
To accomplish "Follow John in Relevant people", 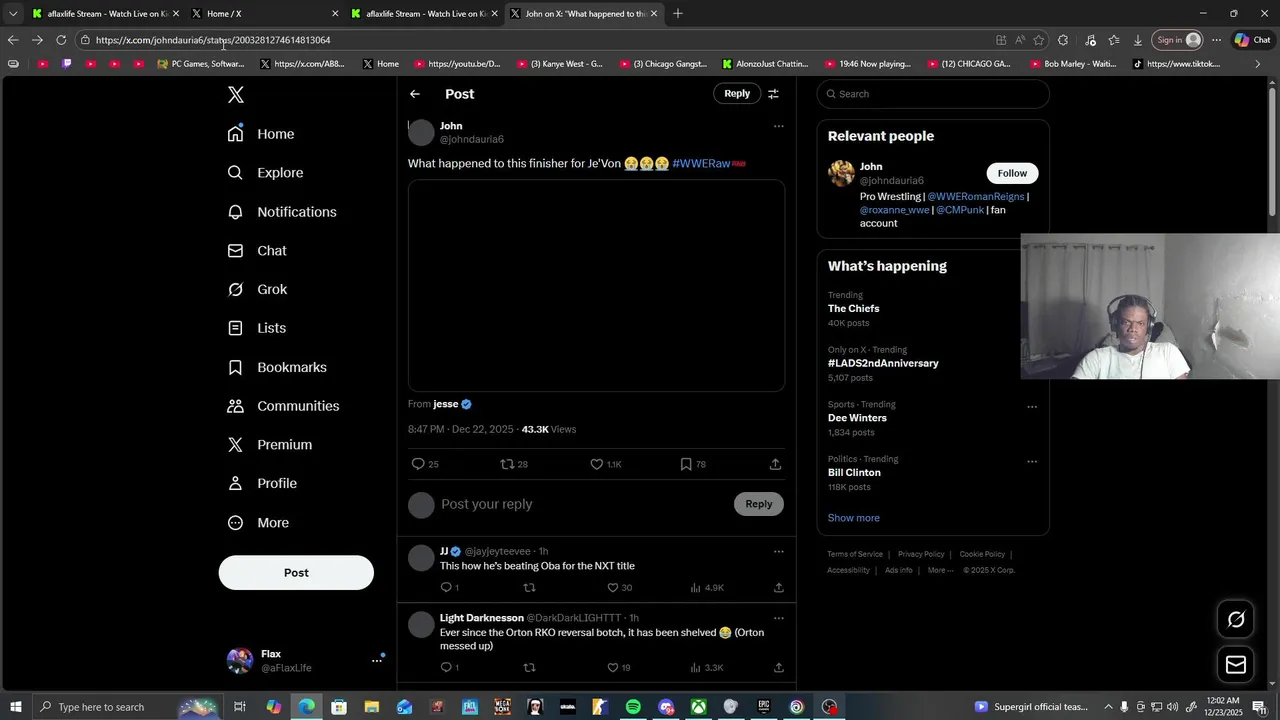I will (1012, 173).
